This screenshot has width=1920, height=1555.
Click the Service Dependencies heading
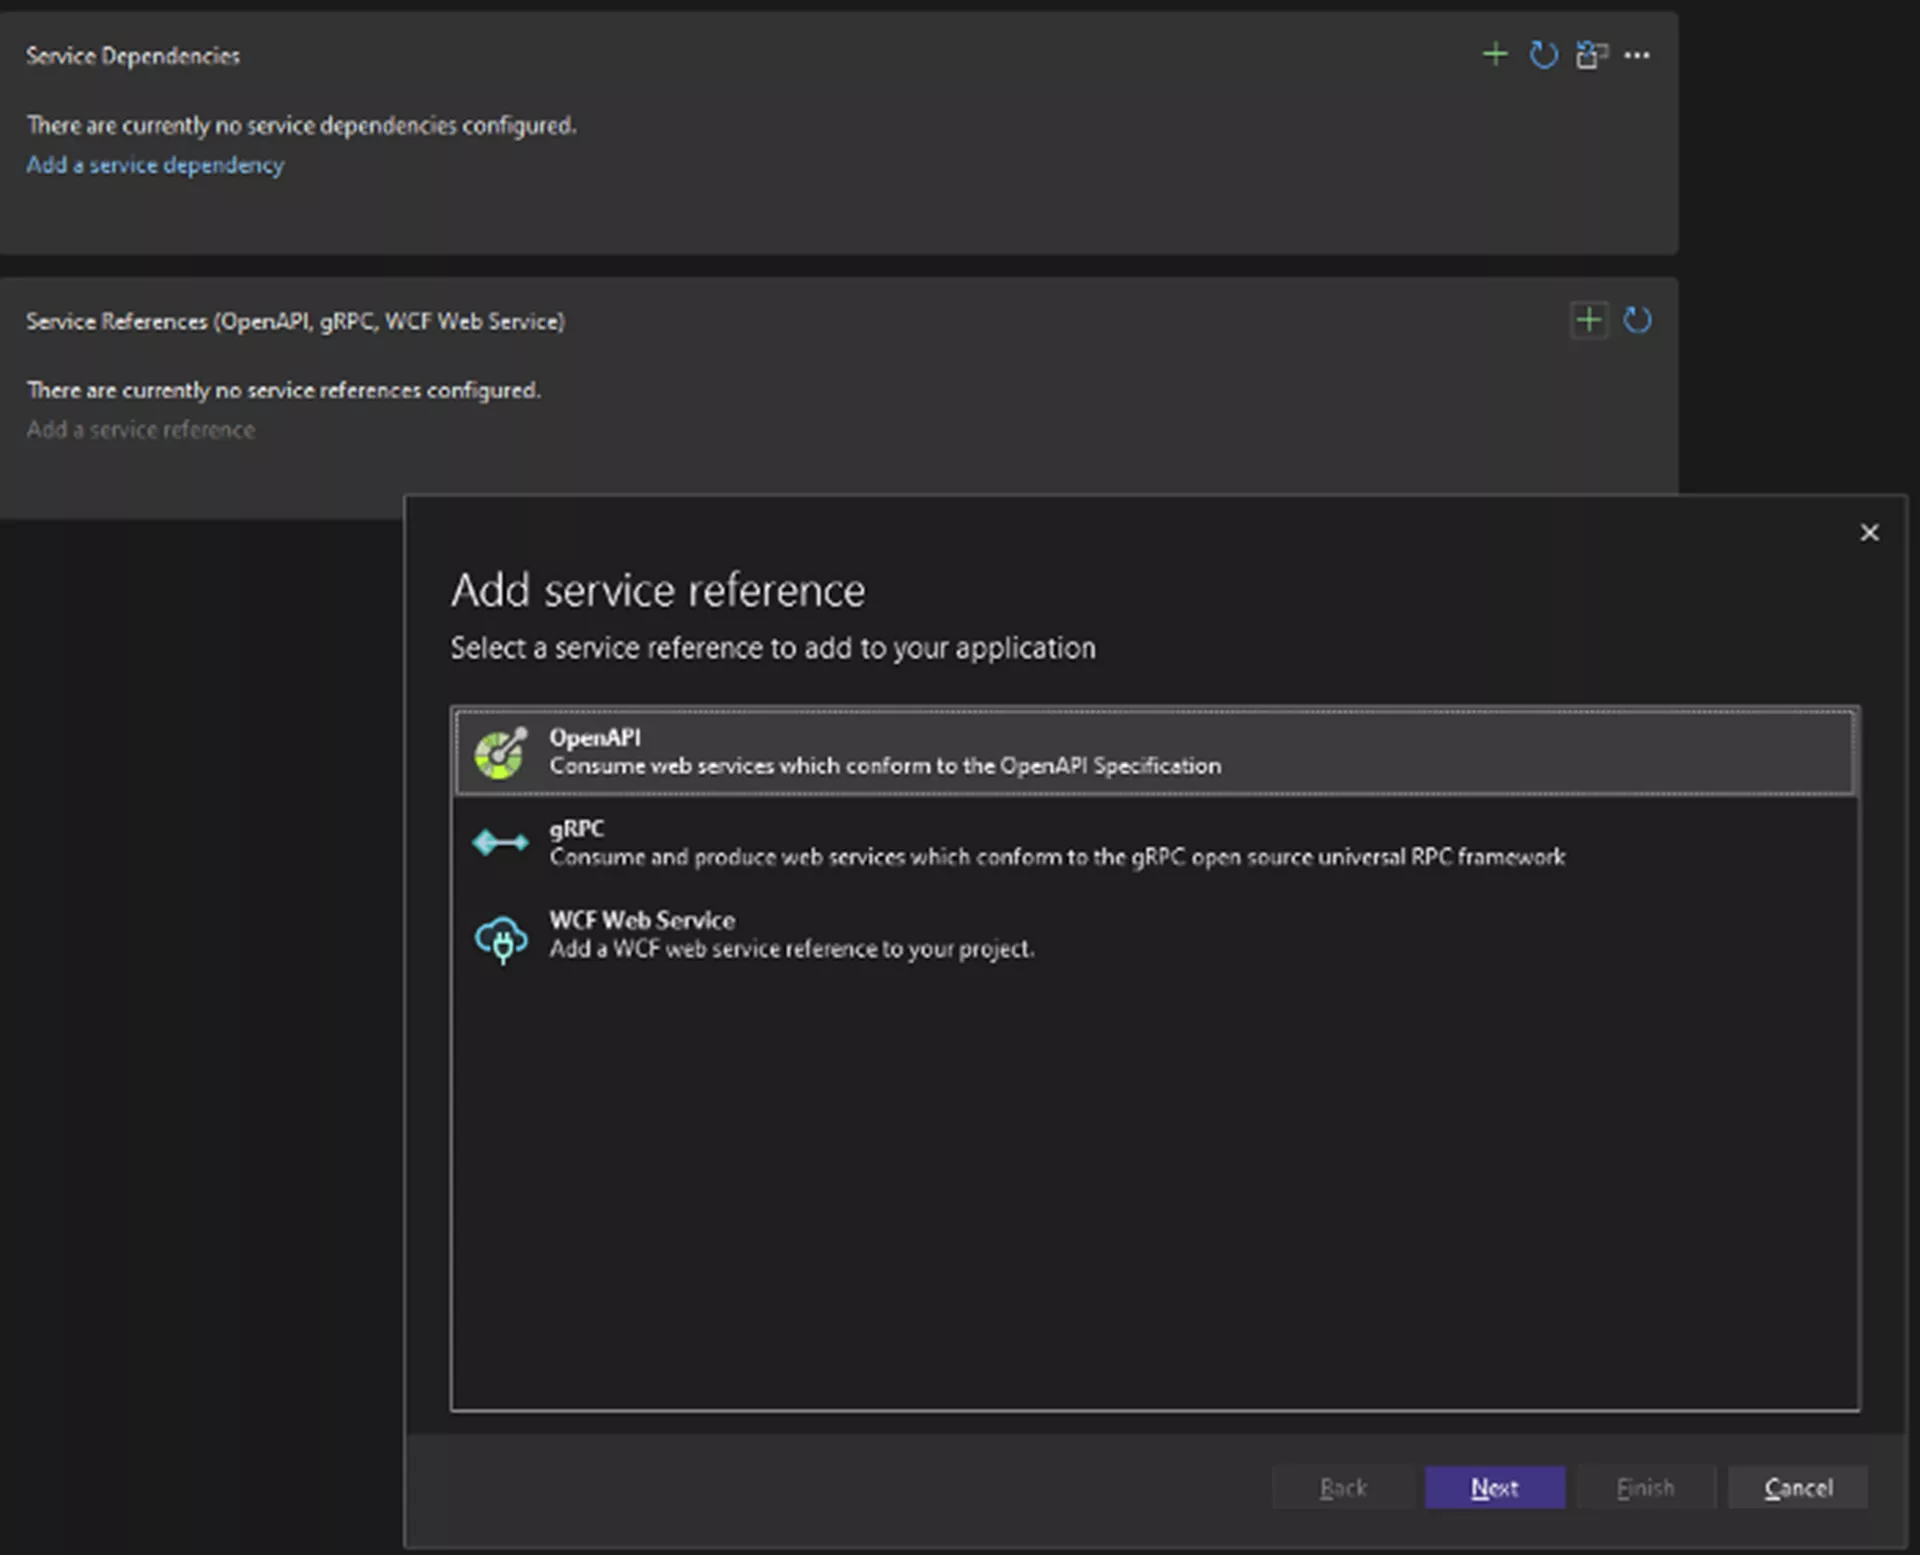coord(133,56)
